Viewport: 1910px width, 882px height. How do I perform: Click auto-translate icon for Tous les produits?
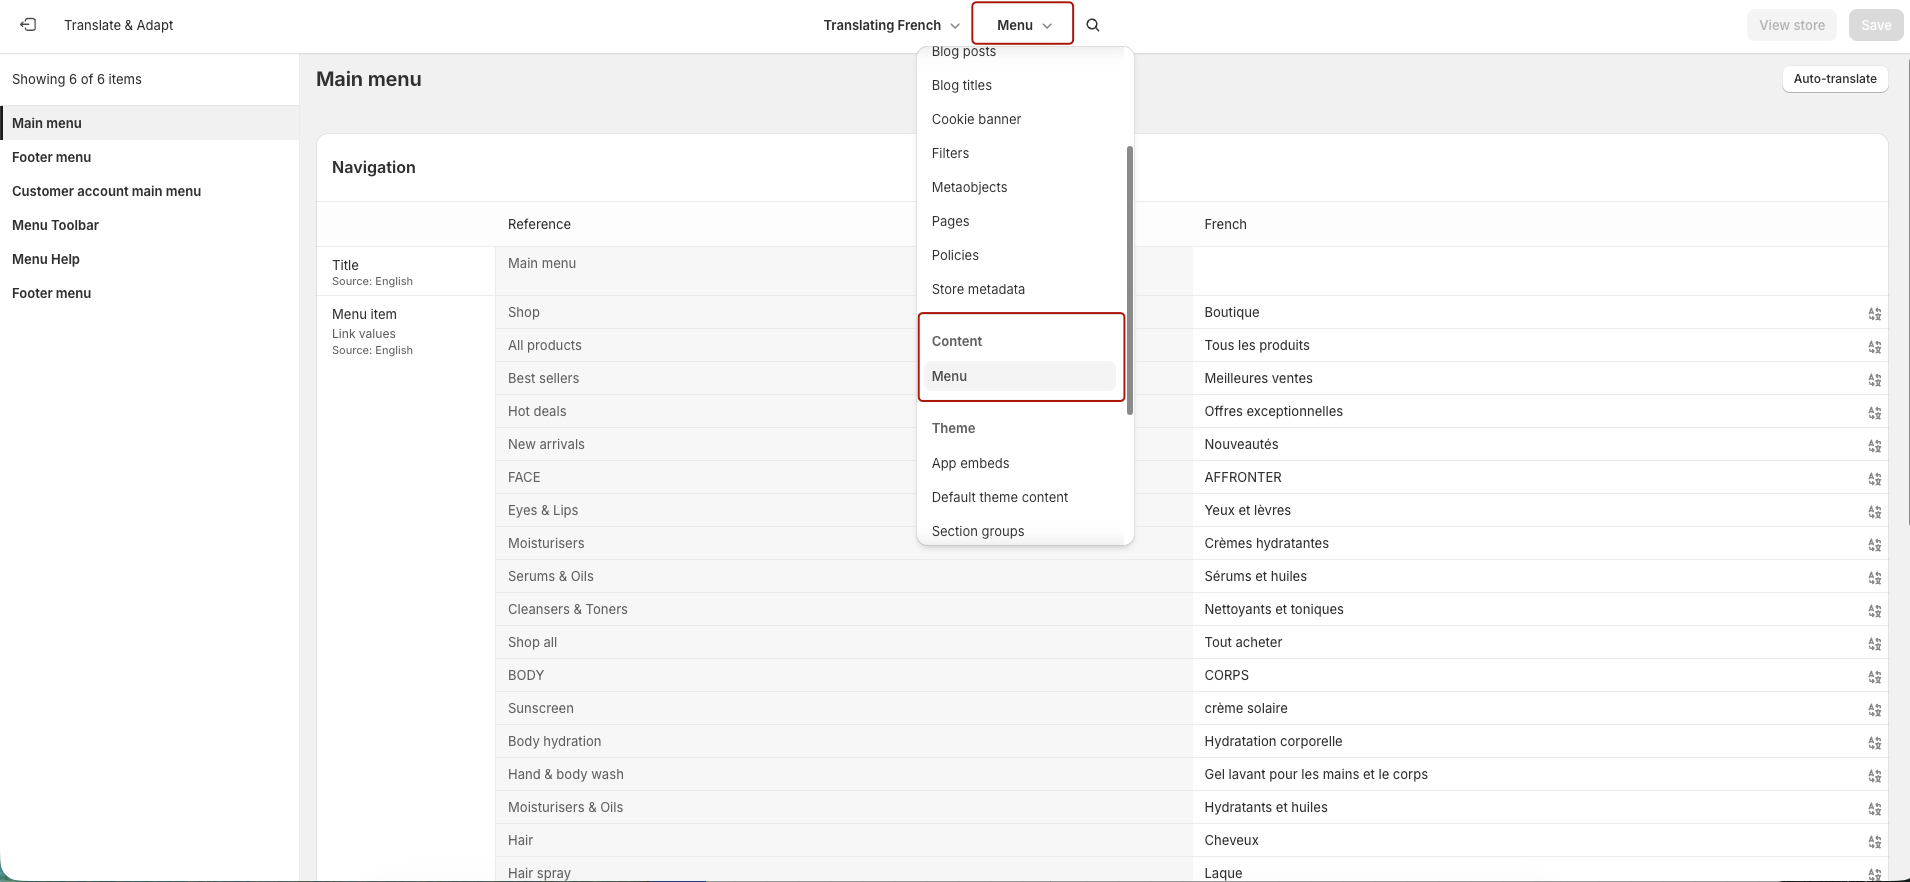1874,347
